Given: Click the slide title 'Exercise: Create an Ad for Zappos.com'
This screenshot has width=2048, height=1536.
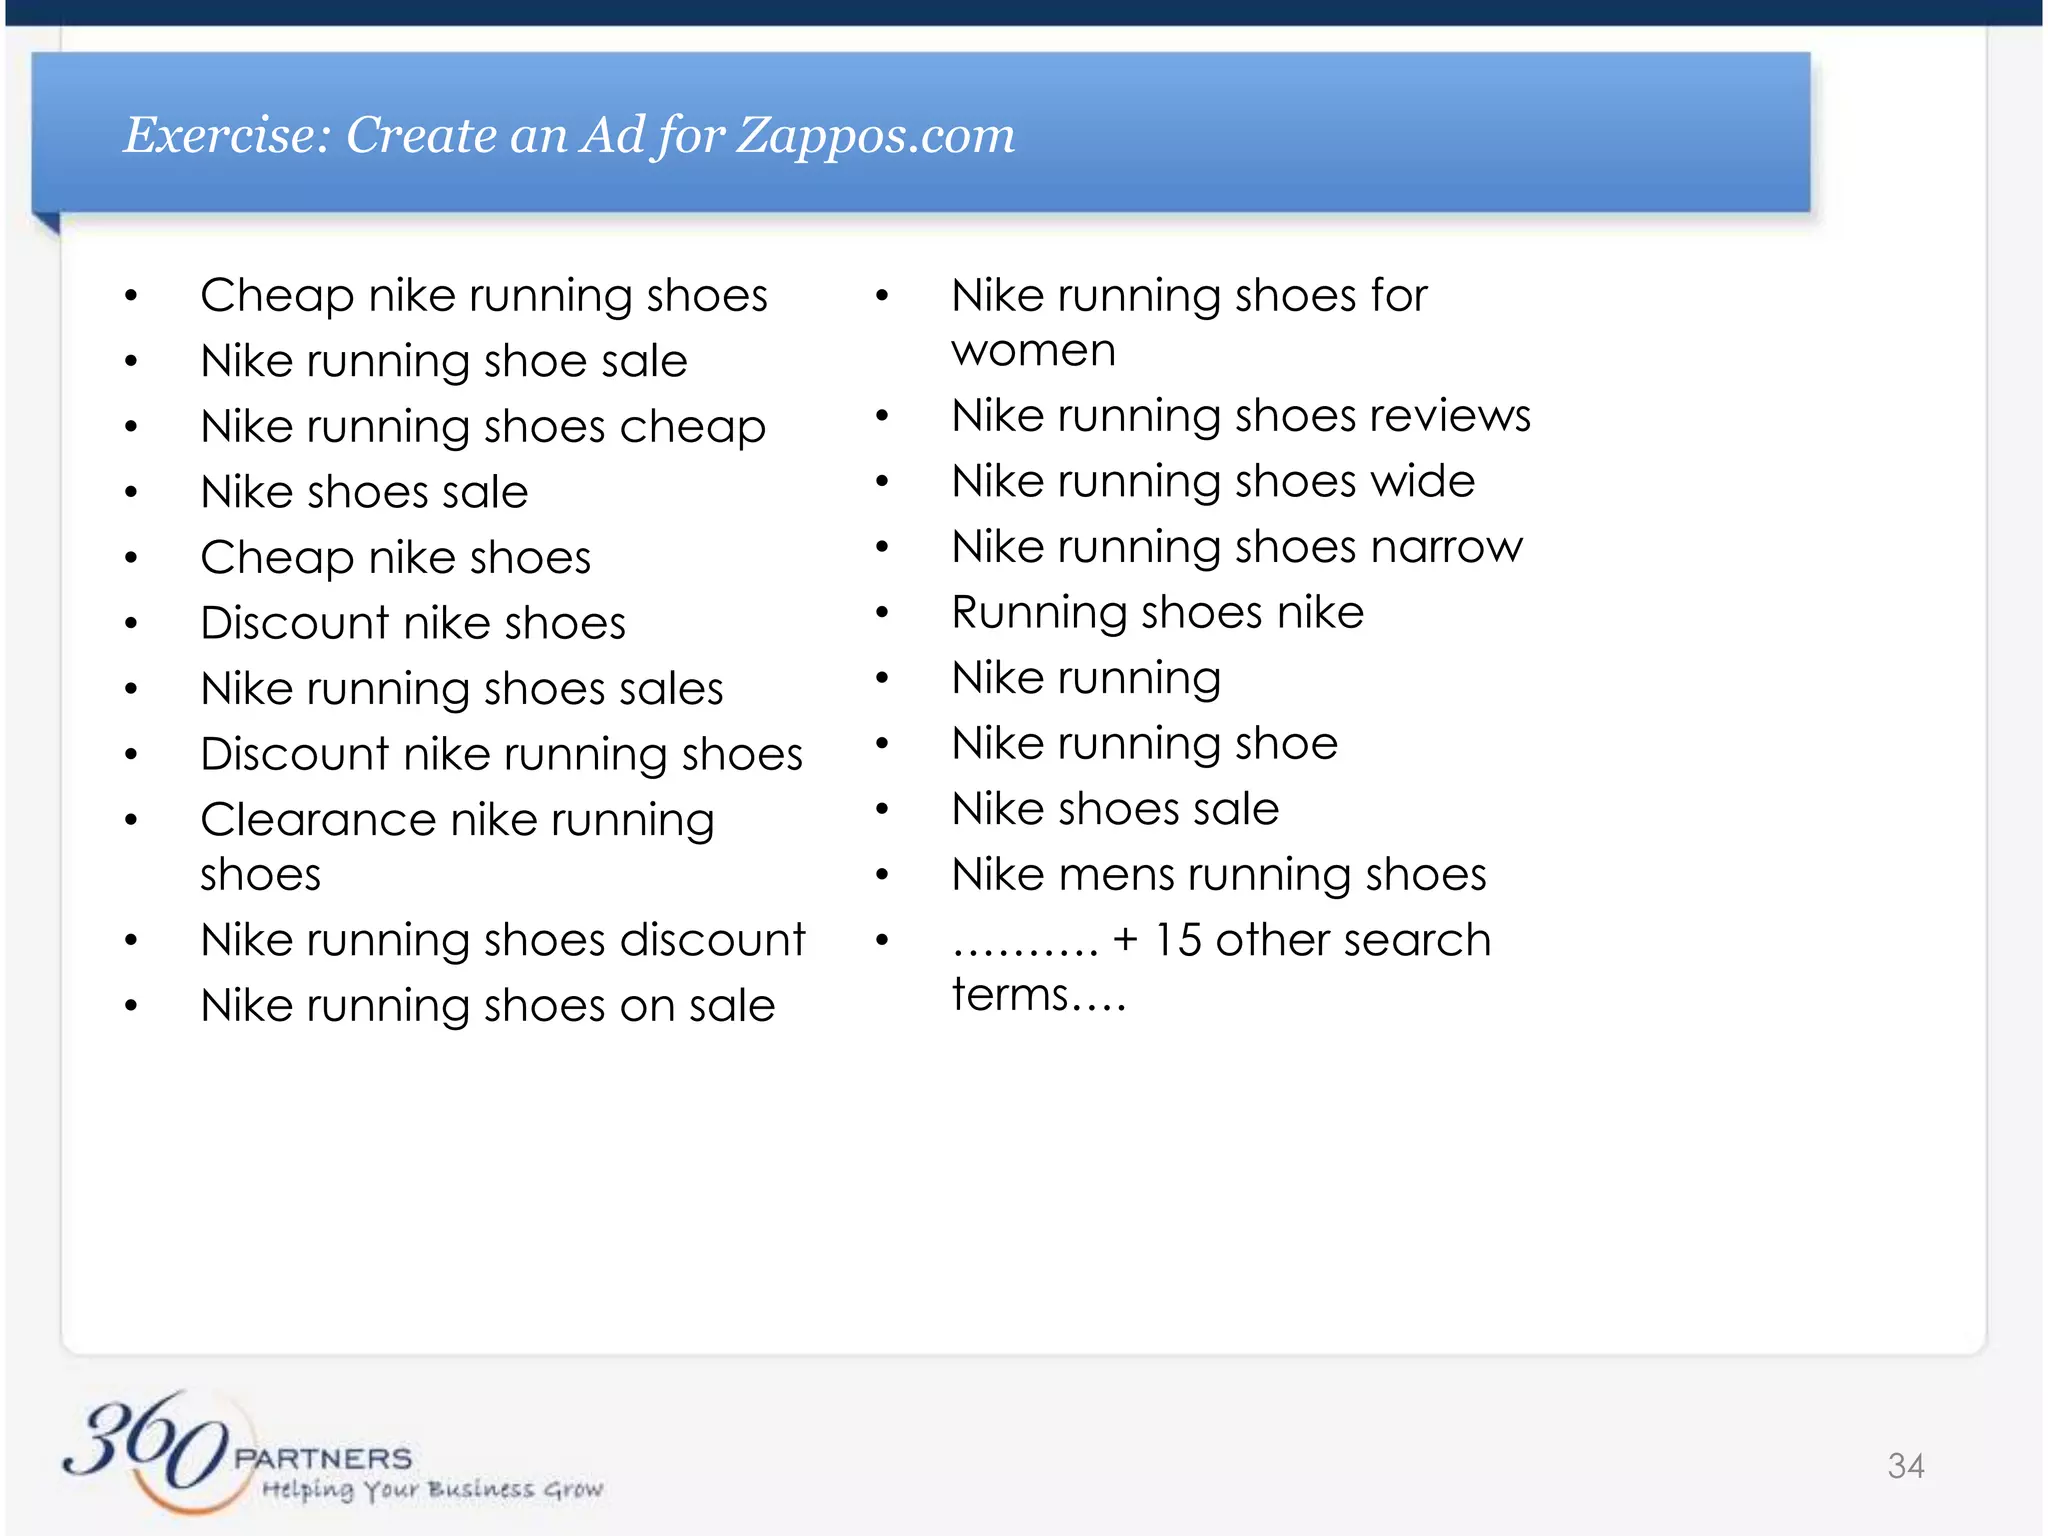Looking at the screenshot, I should pos(569,134).
